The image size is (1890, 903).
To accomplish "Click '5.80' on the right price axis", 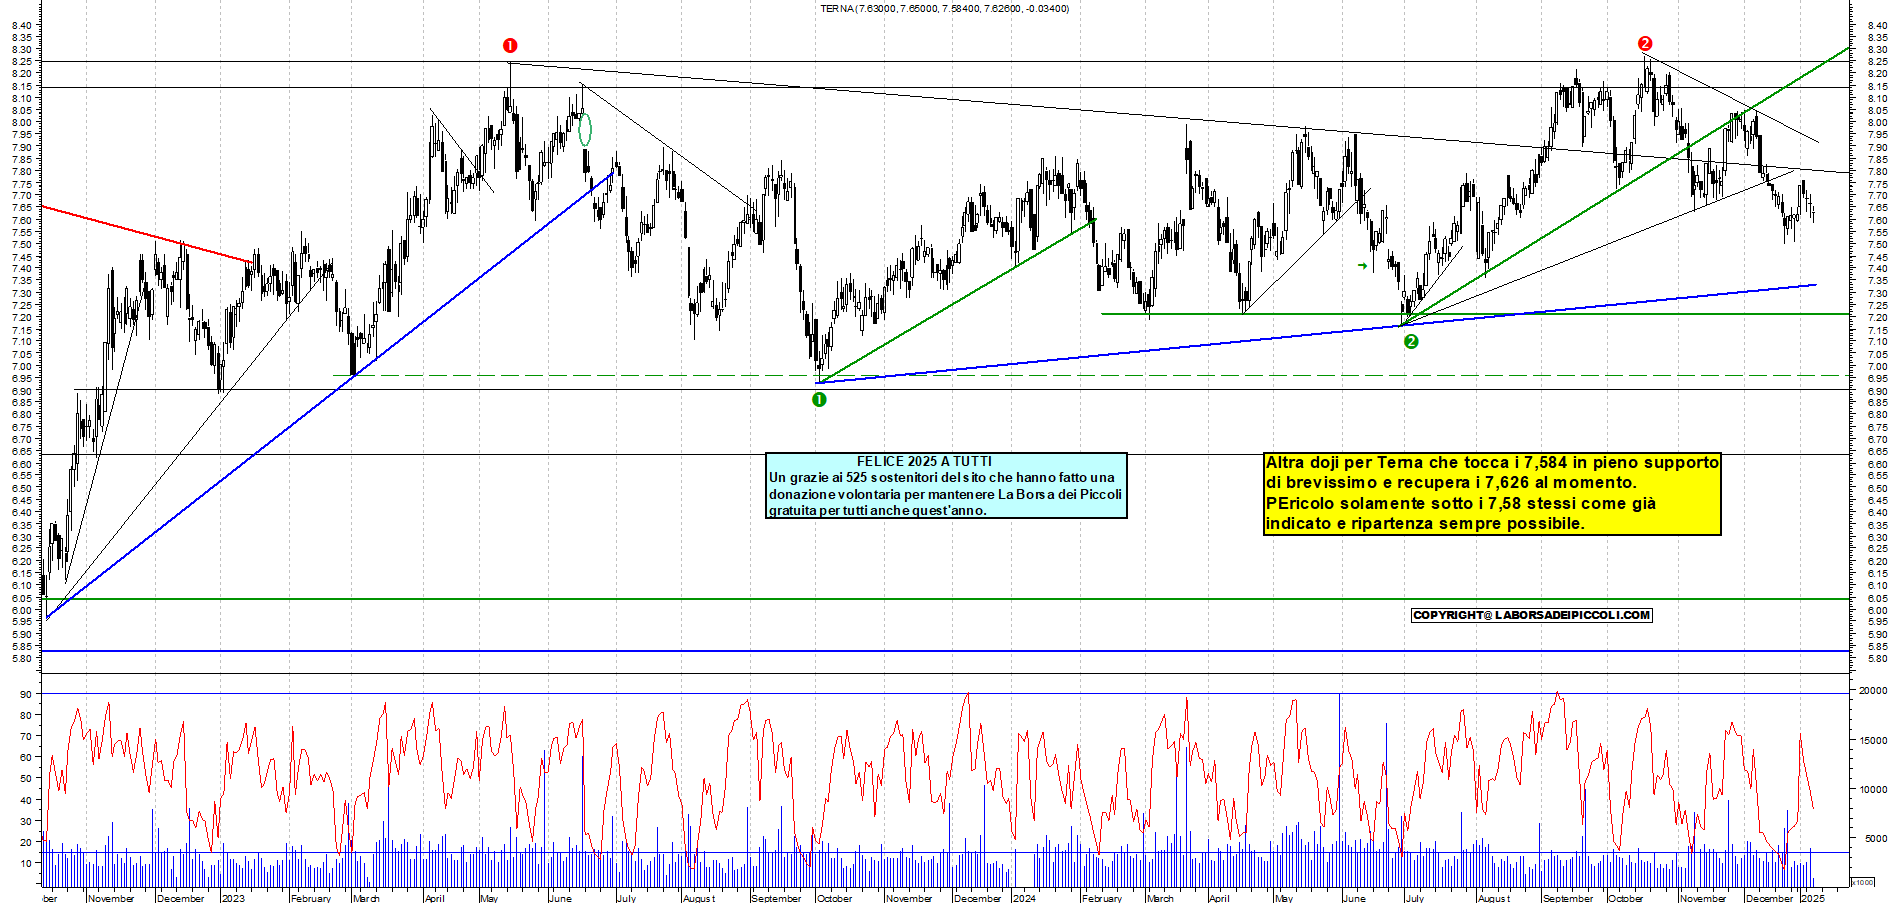I will [1877, 659].
